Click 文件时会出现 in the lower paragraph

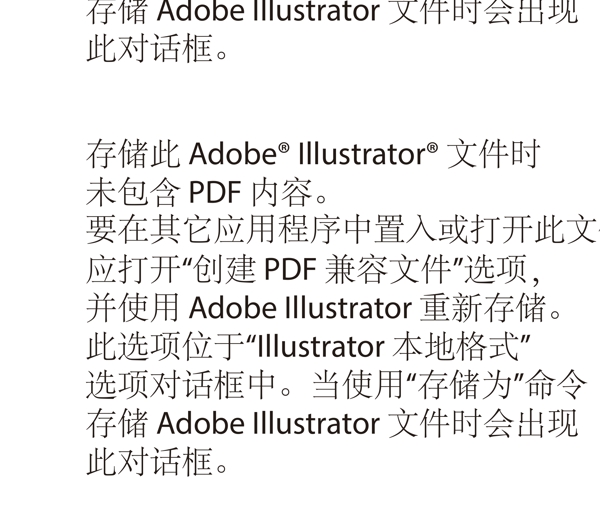click(x=483, y=423)
